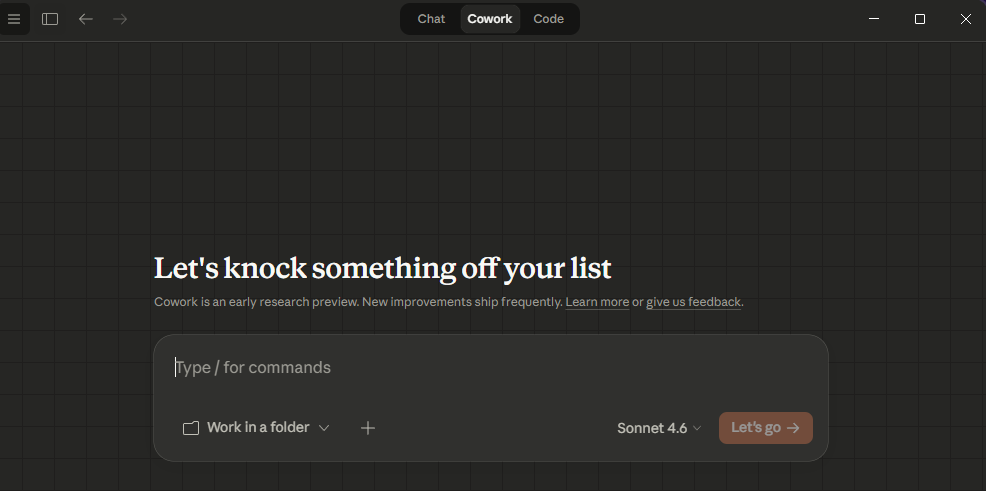Viewport: 986px width, 491px height.
Task: Switch to the Chat tab
Action: tap(431, 19)
